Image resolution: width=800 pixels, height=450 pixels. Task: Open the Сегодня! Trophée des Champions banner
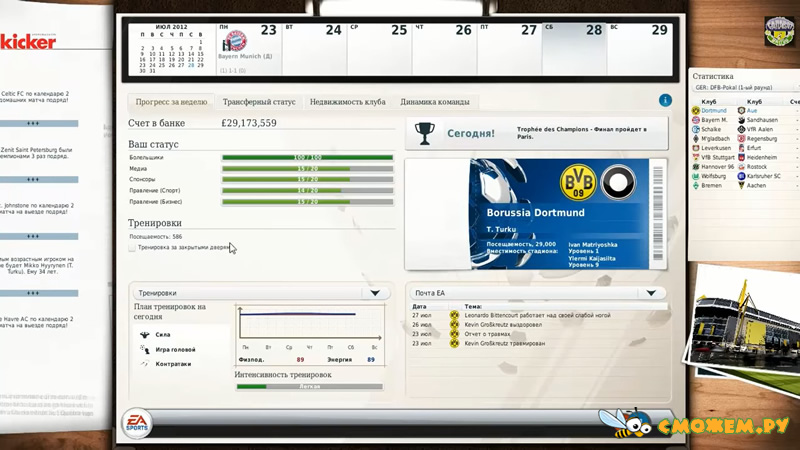pos(536,134)
